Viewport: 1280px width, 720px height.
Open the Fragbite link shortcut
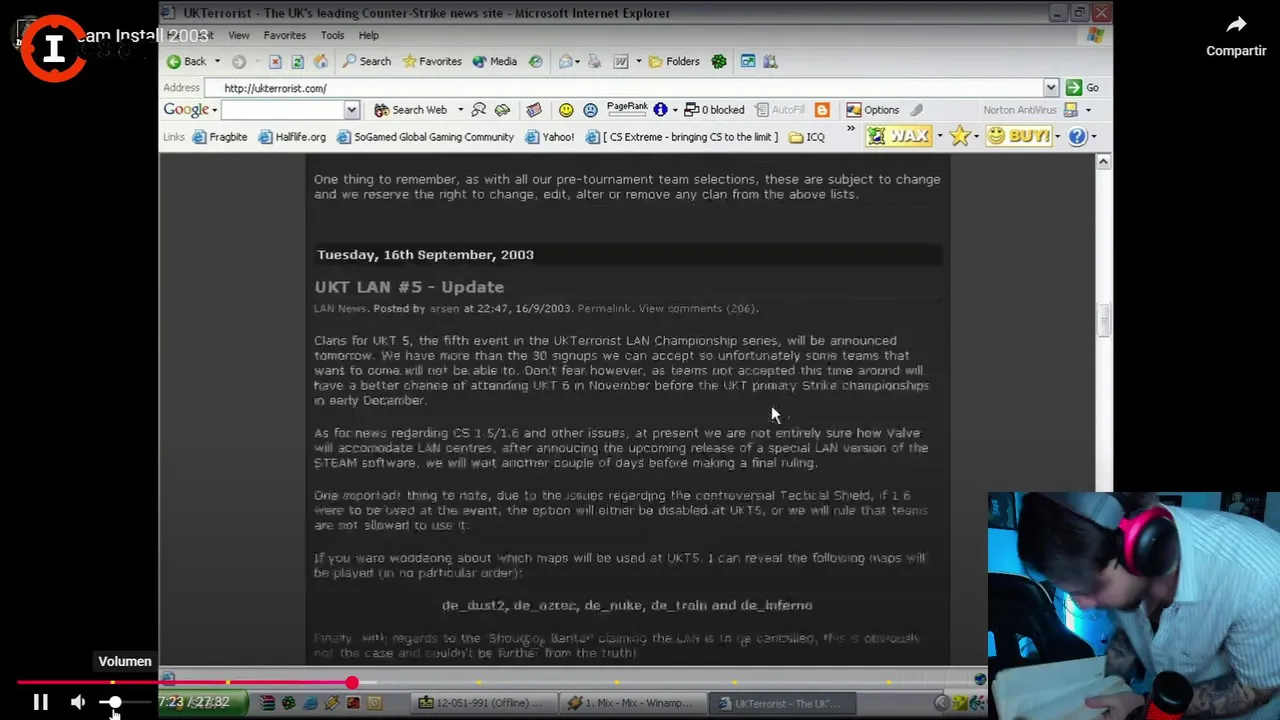[219, 137]
